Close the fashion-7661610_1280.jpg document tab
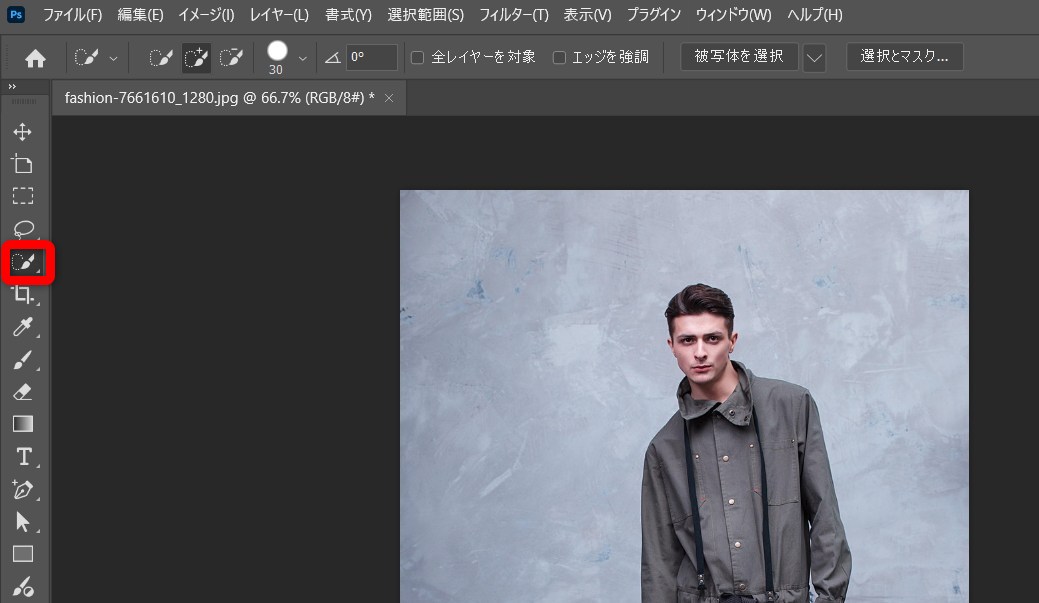The image size is (1039, 603). click(x=389, y=98)
